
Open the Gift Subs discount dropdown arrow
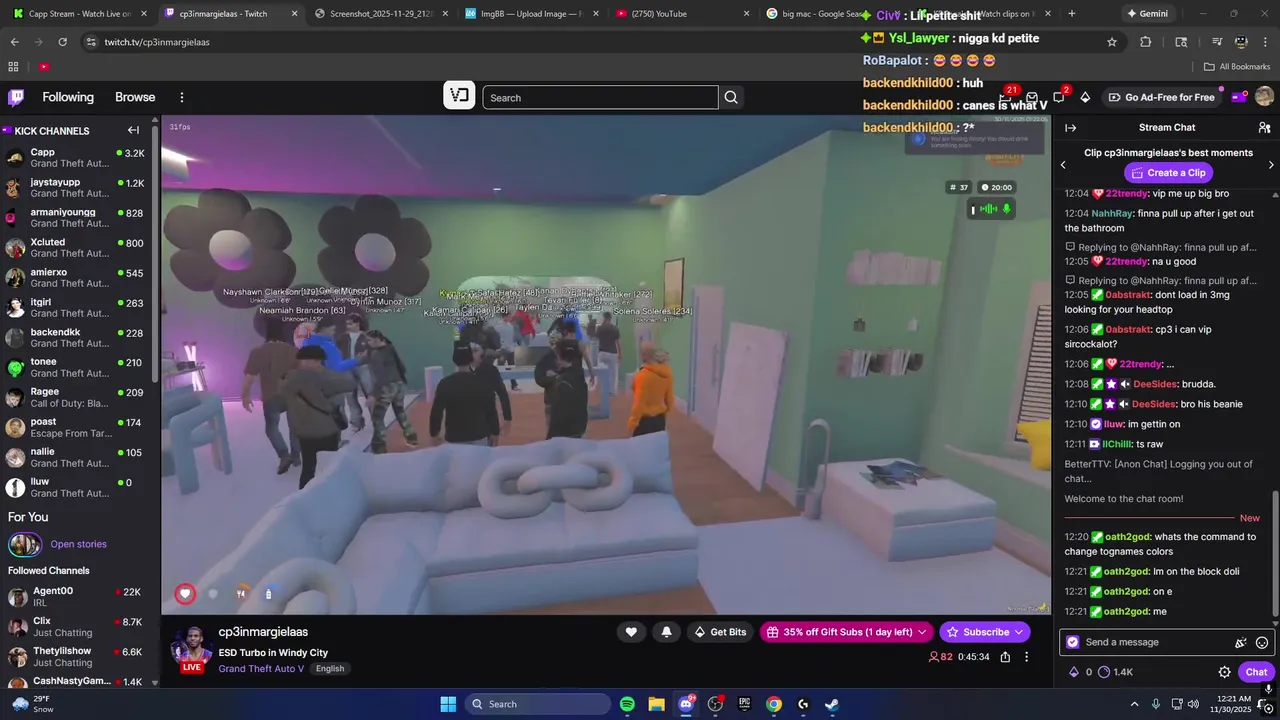pyautogui.click(x=922, y=632)
